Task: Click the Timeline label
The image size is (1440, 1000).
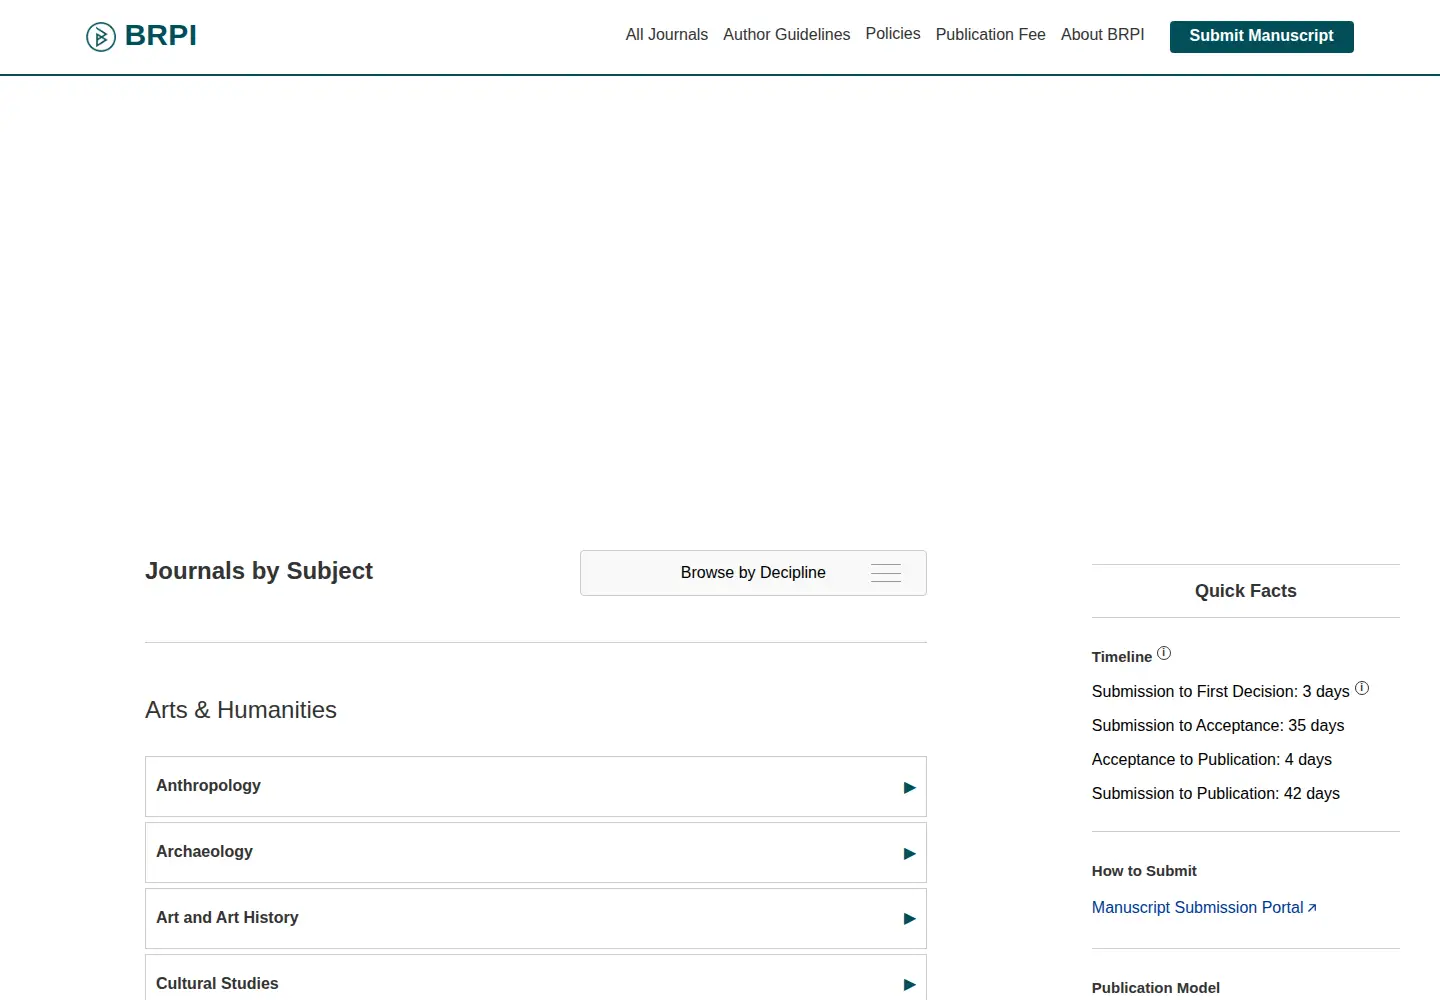Action: [x=1122, y=657]
